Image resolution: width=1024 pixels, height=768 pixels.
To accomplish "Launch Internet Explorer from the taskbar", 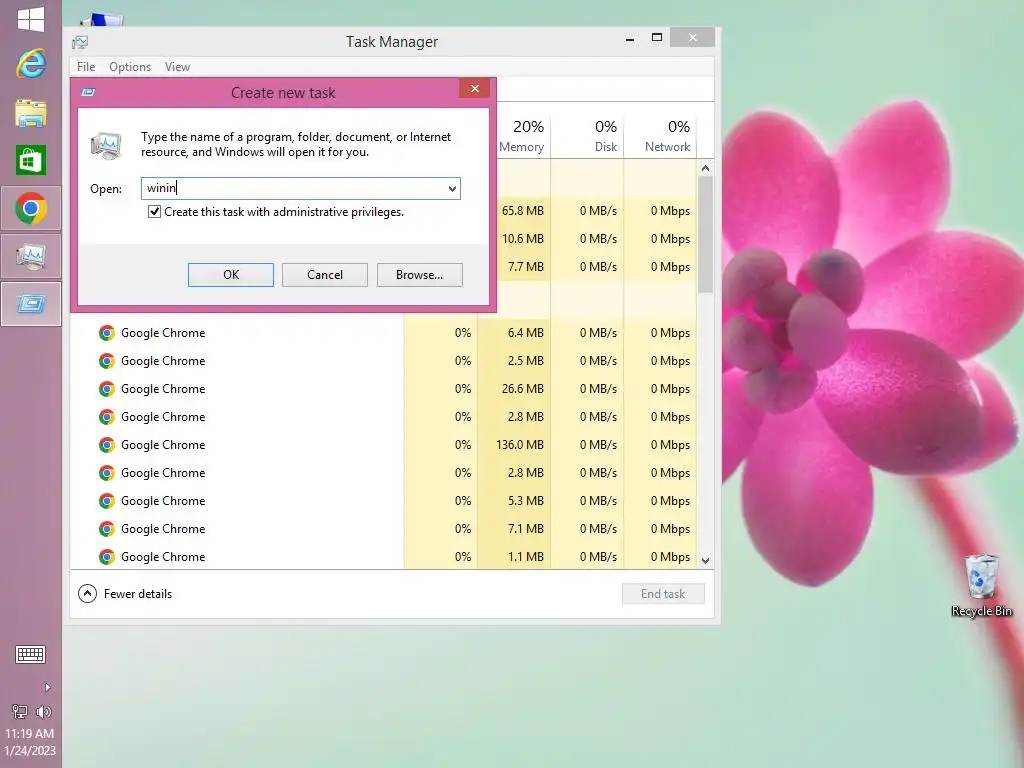I will (31, 64).
